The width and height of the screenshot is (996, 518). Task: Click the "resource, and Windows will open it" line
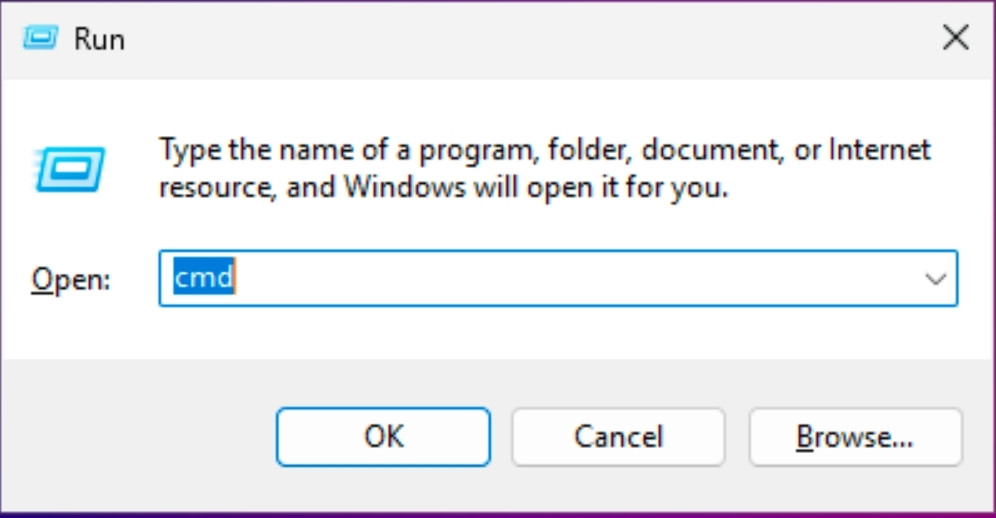click(x=442, y=186)
